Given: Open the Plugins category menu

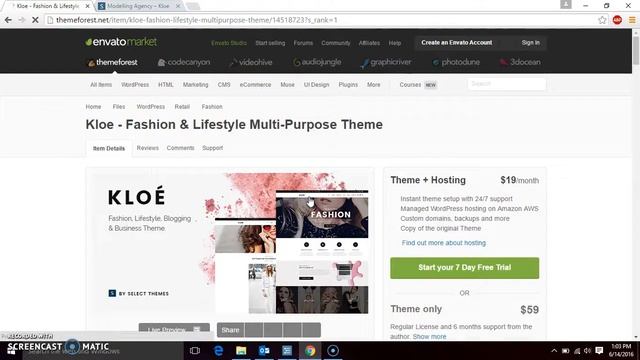Looking at the screenshot, I should (x=348, y=84).
